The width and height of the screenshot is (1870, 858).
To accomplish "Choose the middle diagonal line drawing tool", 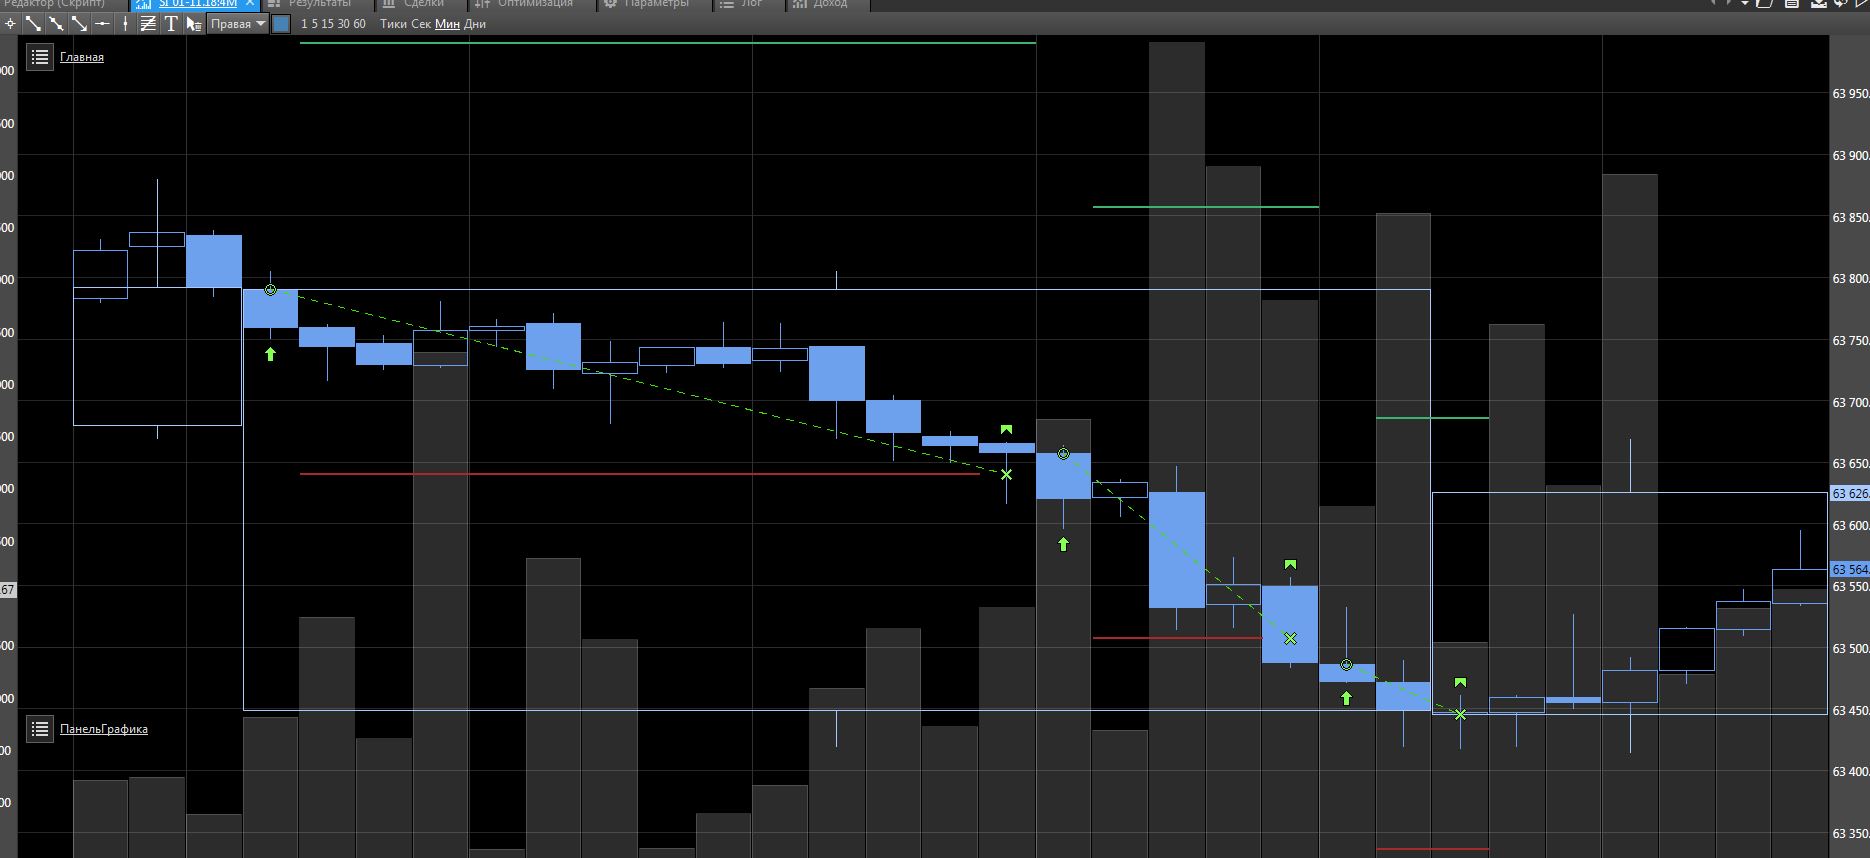I will click(x=56, y=24).
